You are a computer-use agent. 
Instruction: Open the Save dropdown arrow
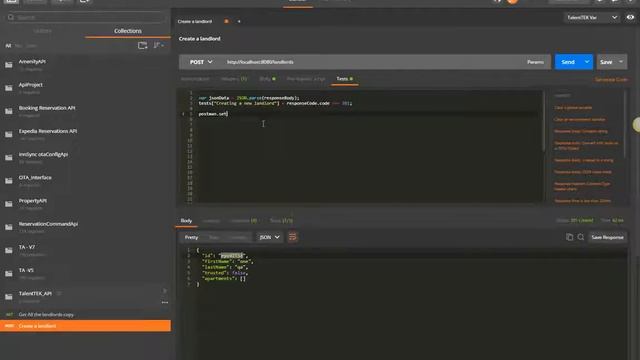click(x=621, y=62)
